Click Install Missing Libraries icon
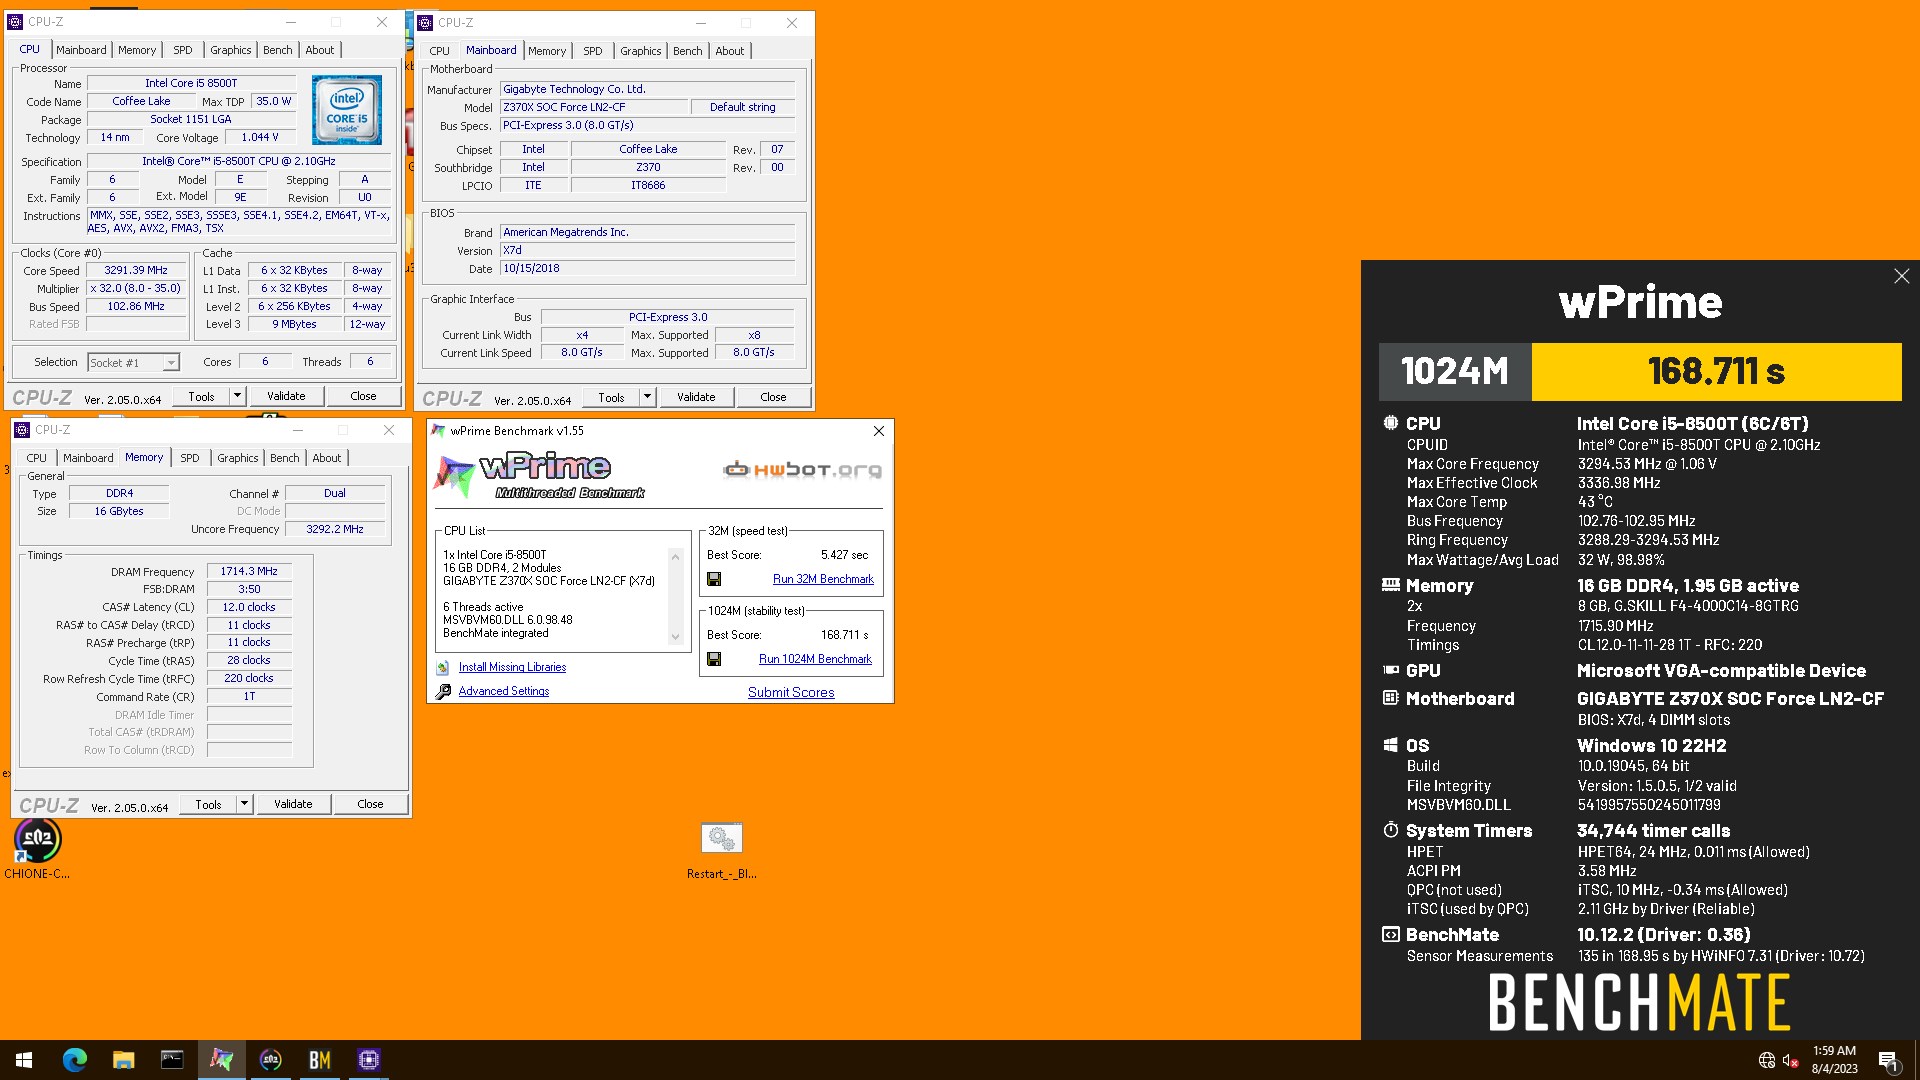Viewport: 1920px width, 1080px height. pos(443,667)
